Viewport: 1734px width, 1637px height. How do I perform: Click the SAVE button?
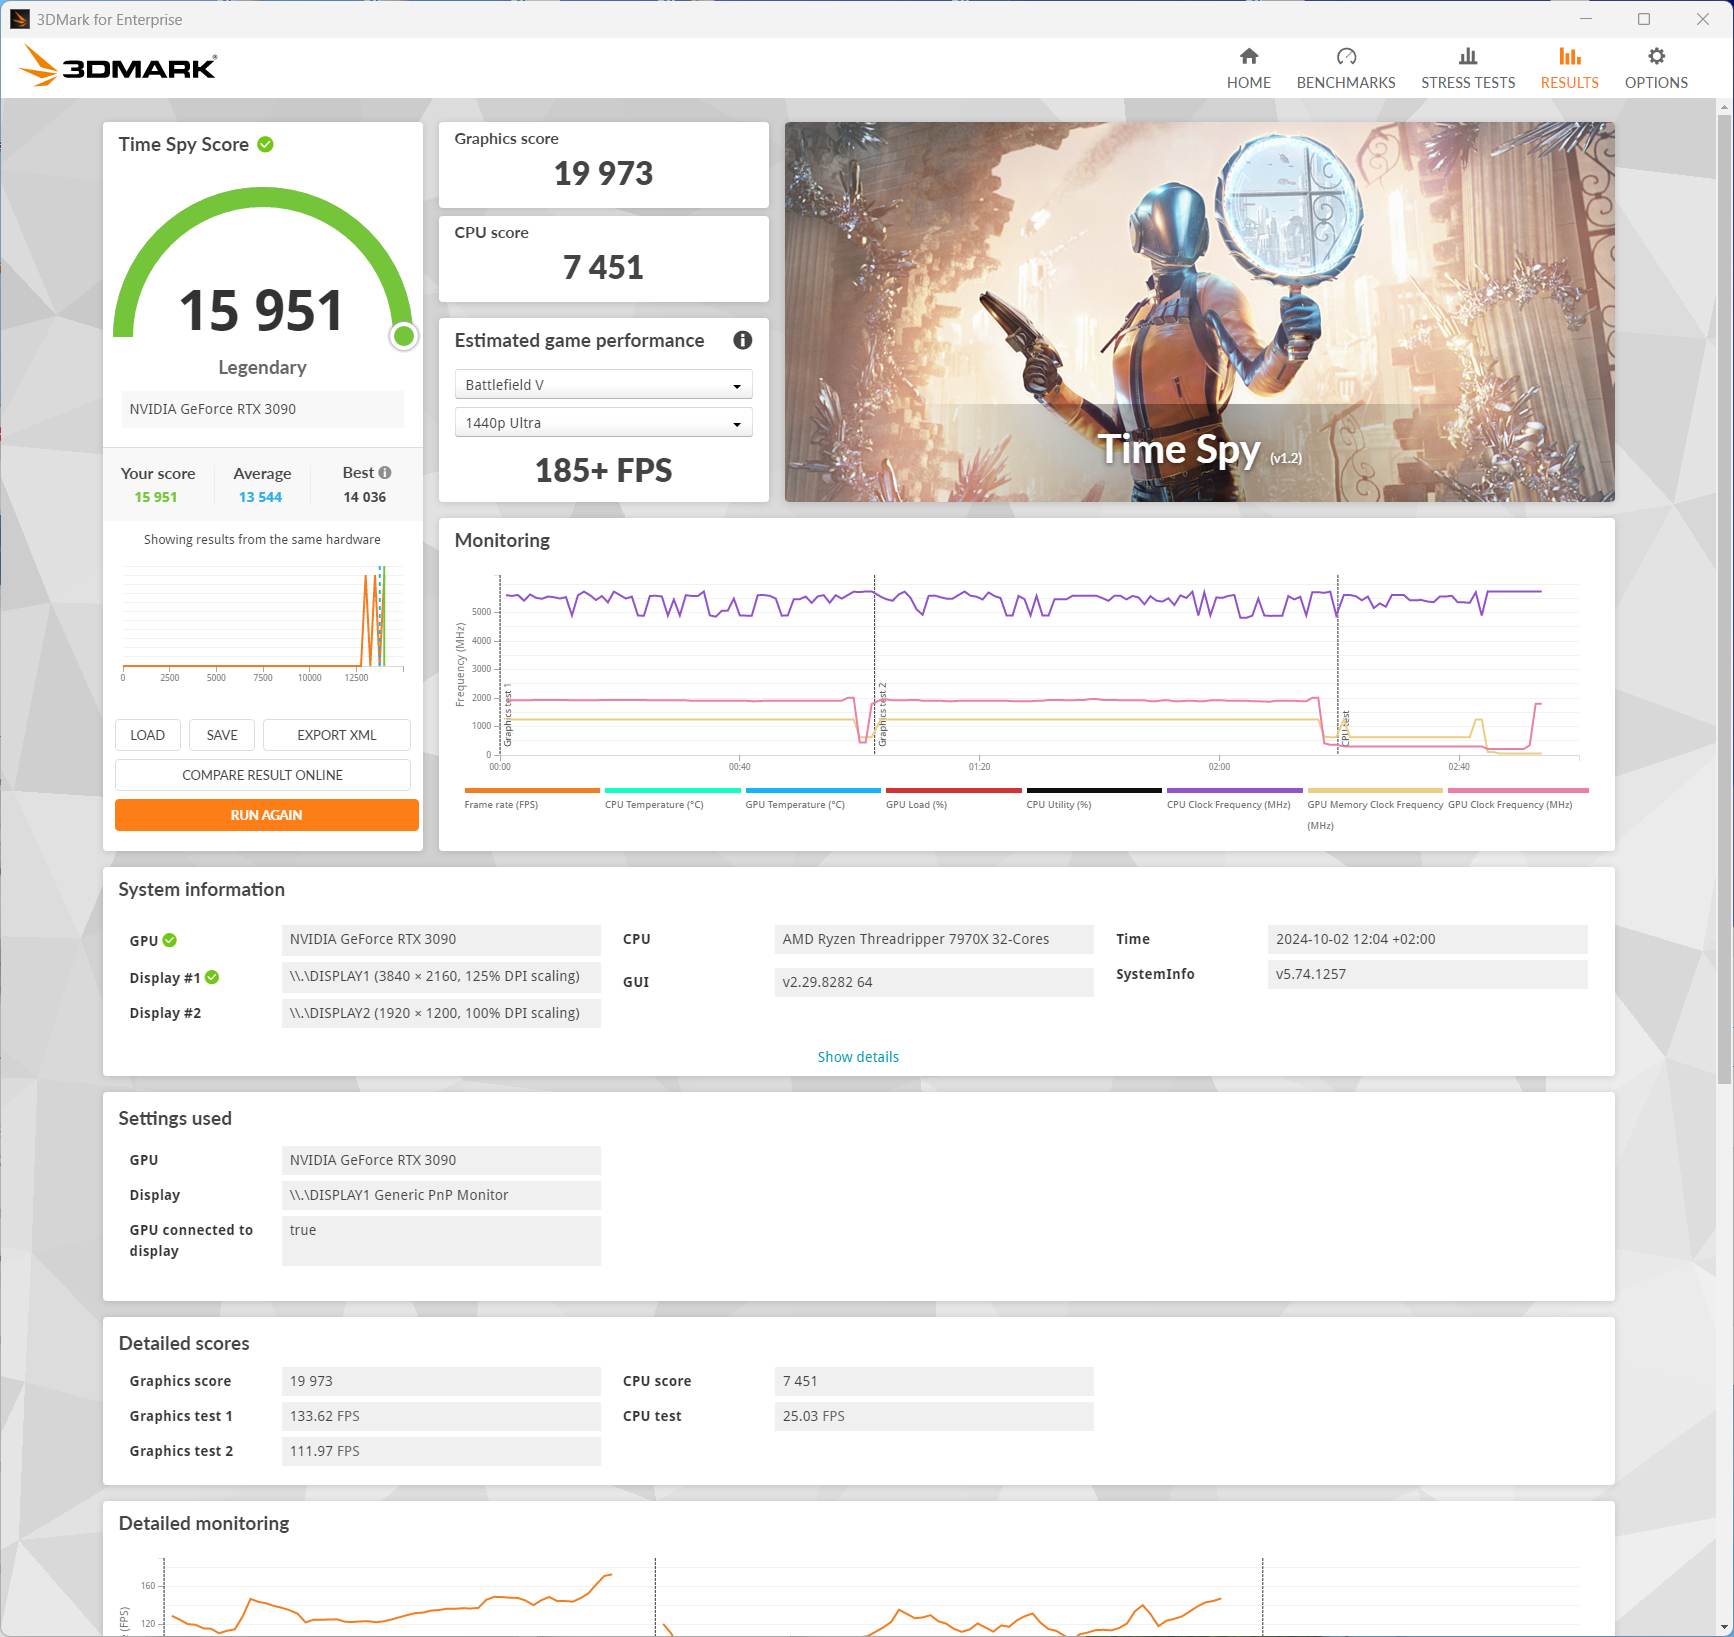pos(222,735)
